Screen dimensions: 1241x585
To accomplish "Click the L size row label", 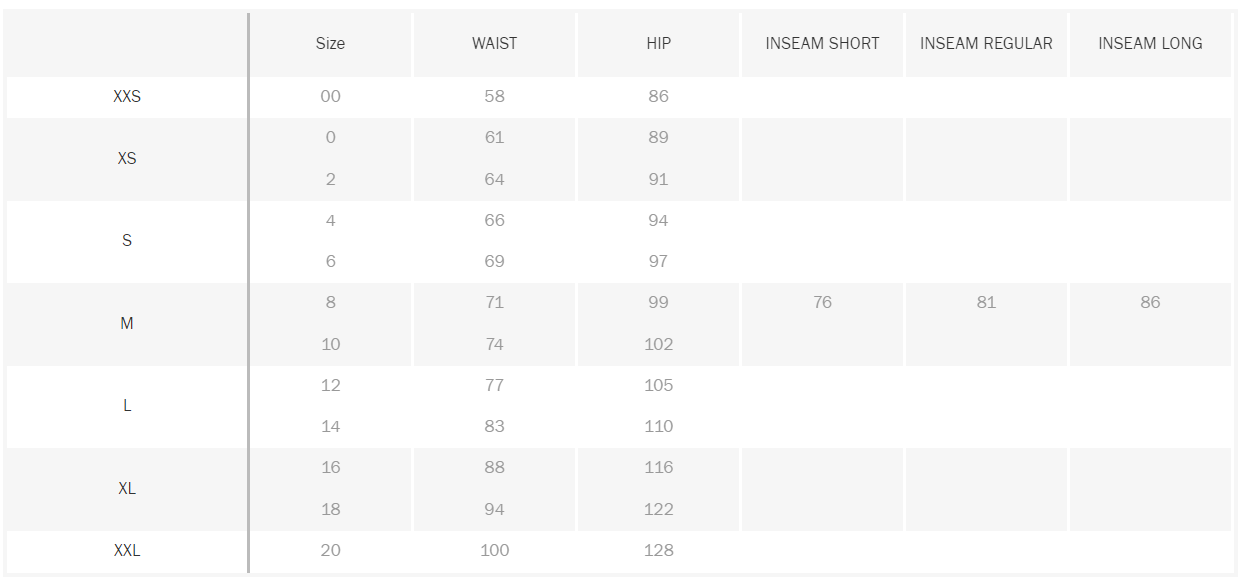I will tap(127, 406).
